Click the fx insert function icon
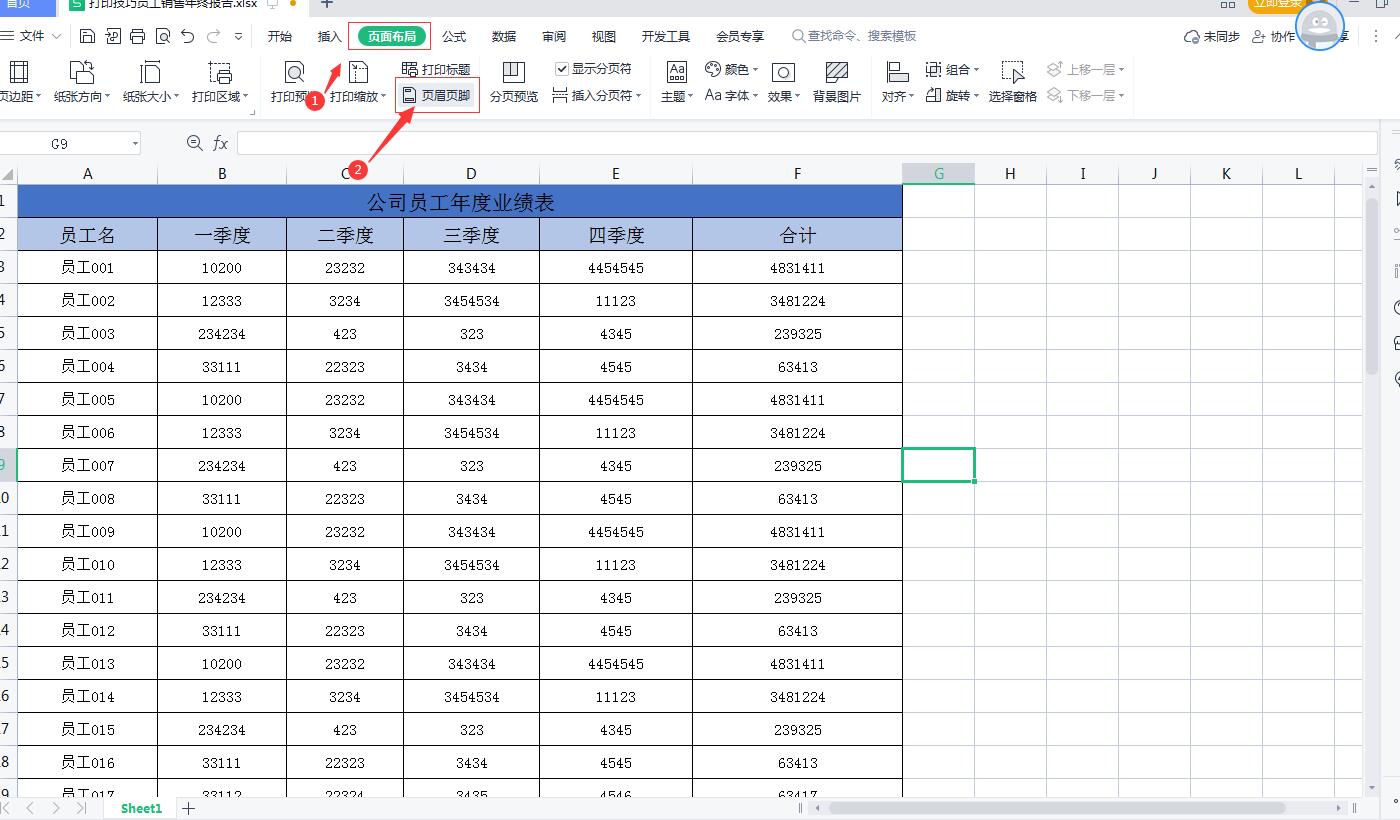The height and width of the screenshot is (820, 1400). click(221, 144)
